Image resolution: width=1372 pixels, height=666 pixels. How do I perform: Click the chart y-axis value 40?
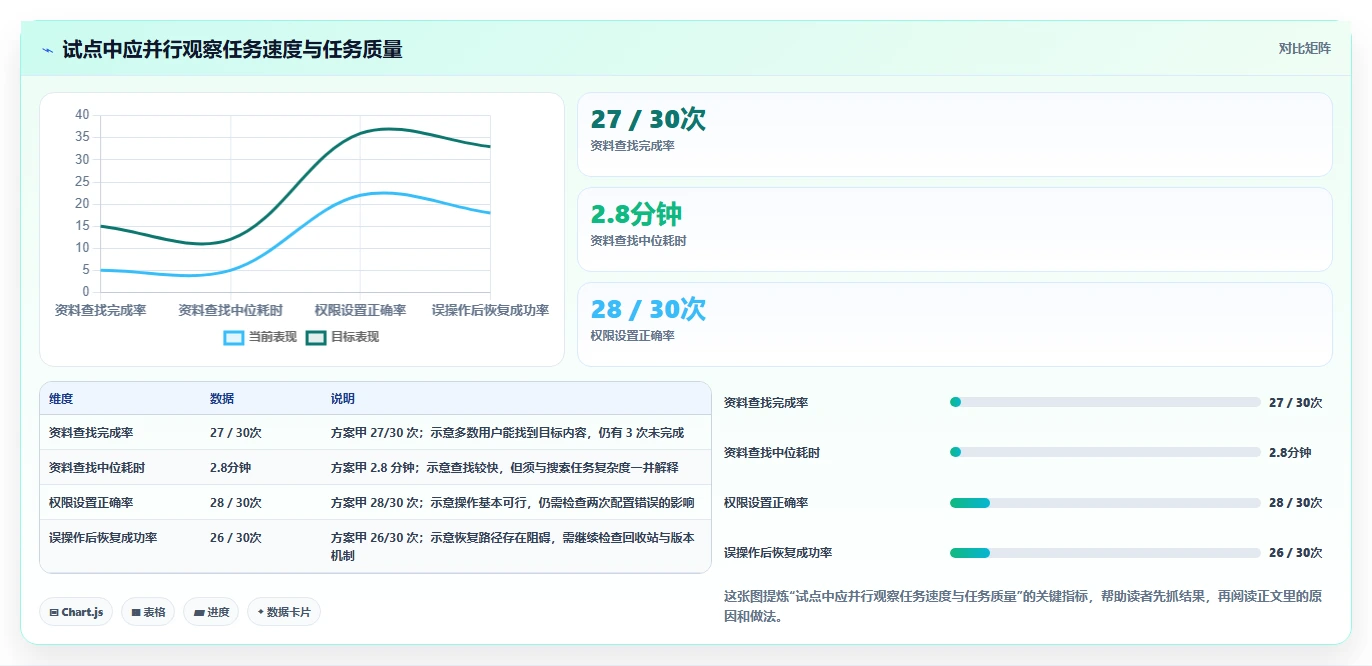coord(82,115)
